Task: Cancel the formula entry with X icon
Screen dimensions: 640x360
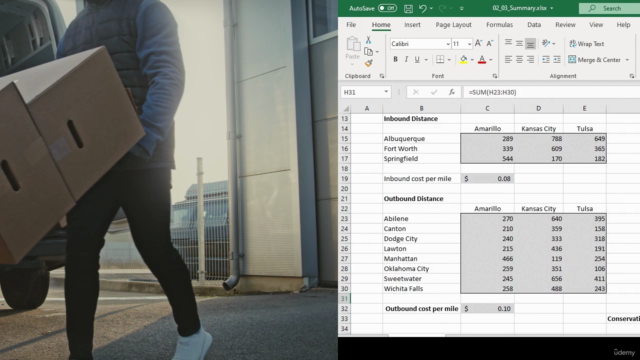Action: coord(416,92)
